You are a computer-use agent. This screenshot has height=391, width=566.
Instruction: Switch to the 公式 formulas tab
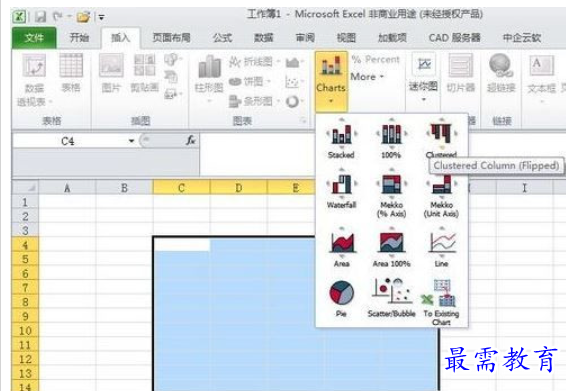coord(222,38)
